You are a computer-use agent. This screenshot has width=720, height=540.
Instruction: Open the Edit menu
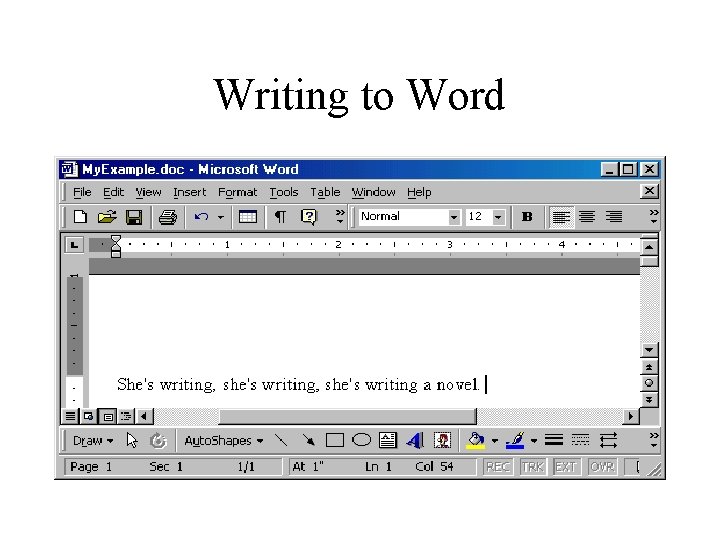tap(113, 192)
